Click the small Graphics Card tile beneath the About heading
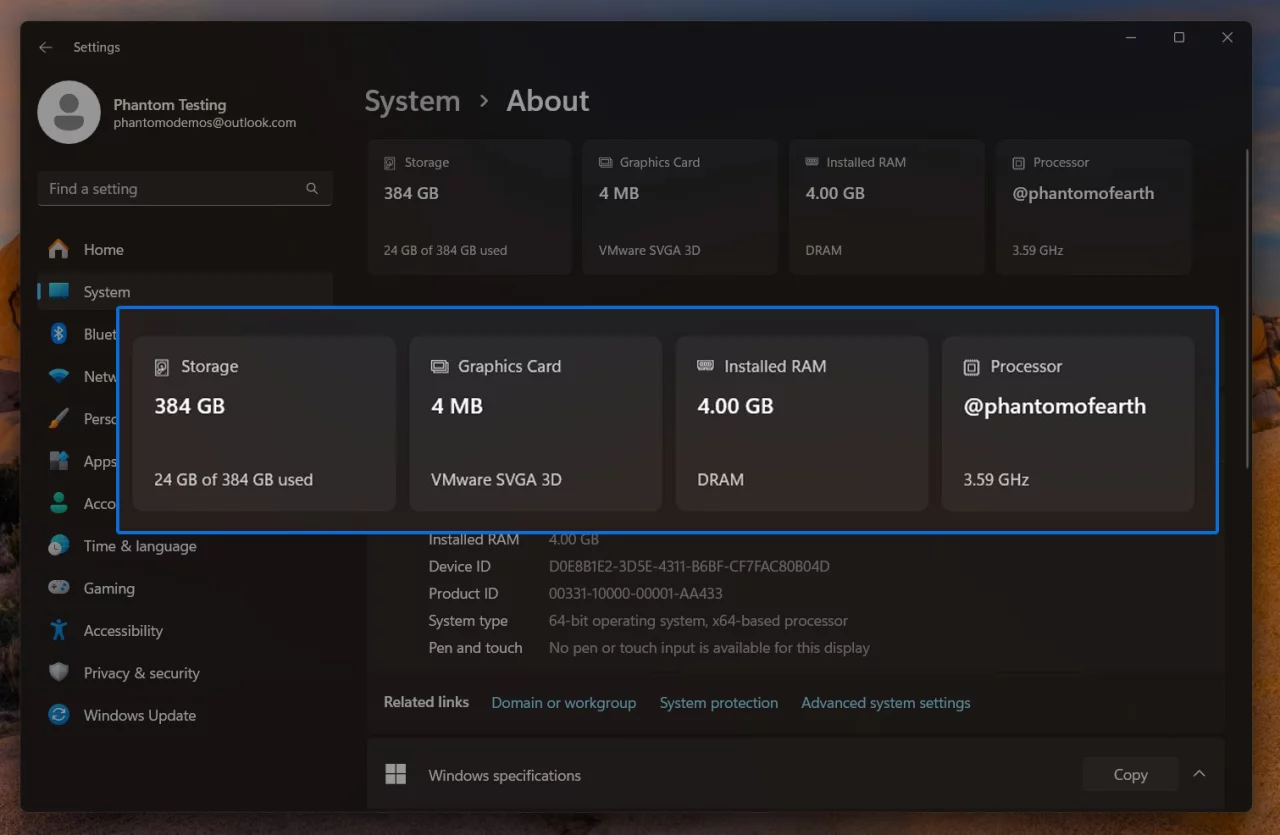Viewport: 1280px width, 835px height. 680,207
